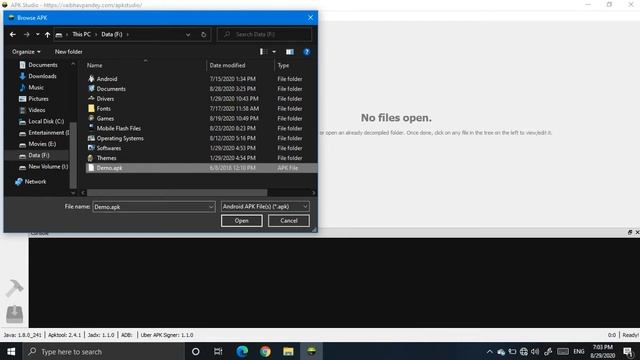Image resolution: width=640 pixels, height=360 pixels.
Task: Float the console panel in APK Studio
Action: (x=630, y=232)
